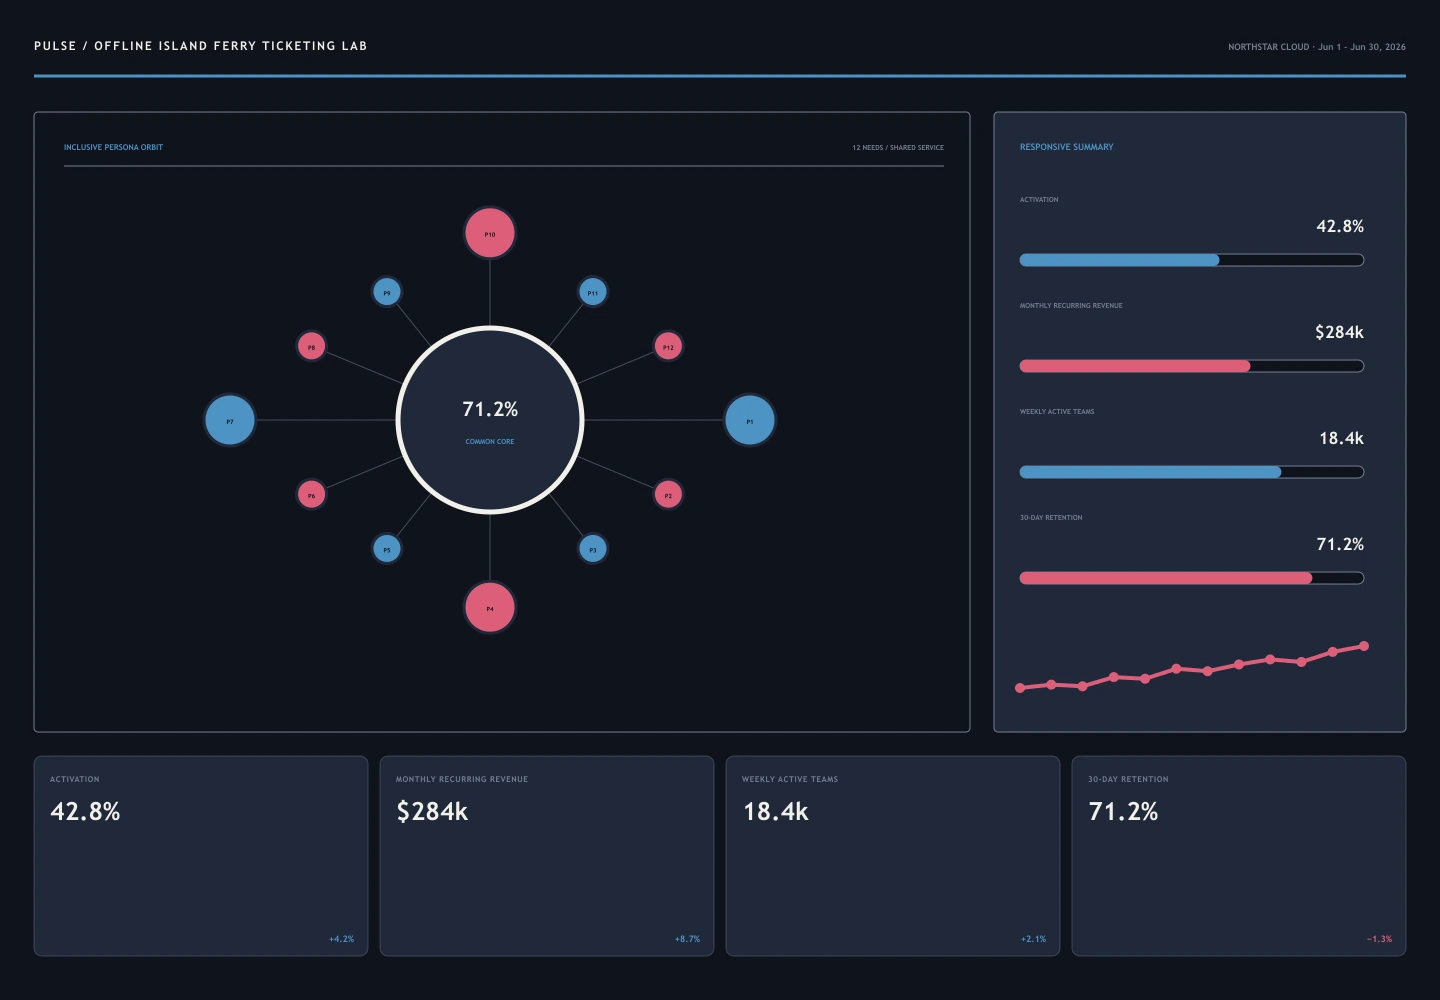Click the "+2.1%" change on Weekly Active Teams card
Screen dimensions: 1440x1000
tap(1033, 939)
